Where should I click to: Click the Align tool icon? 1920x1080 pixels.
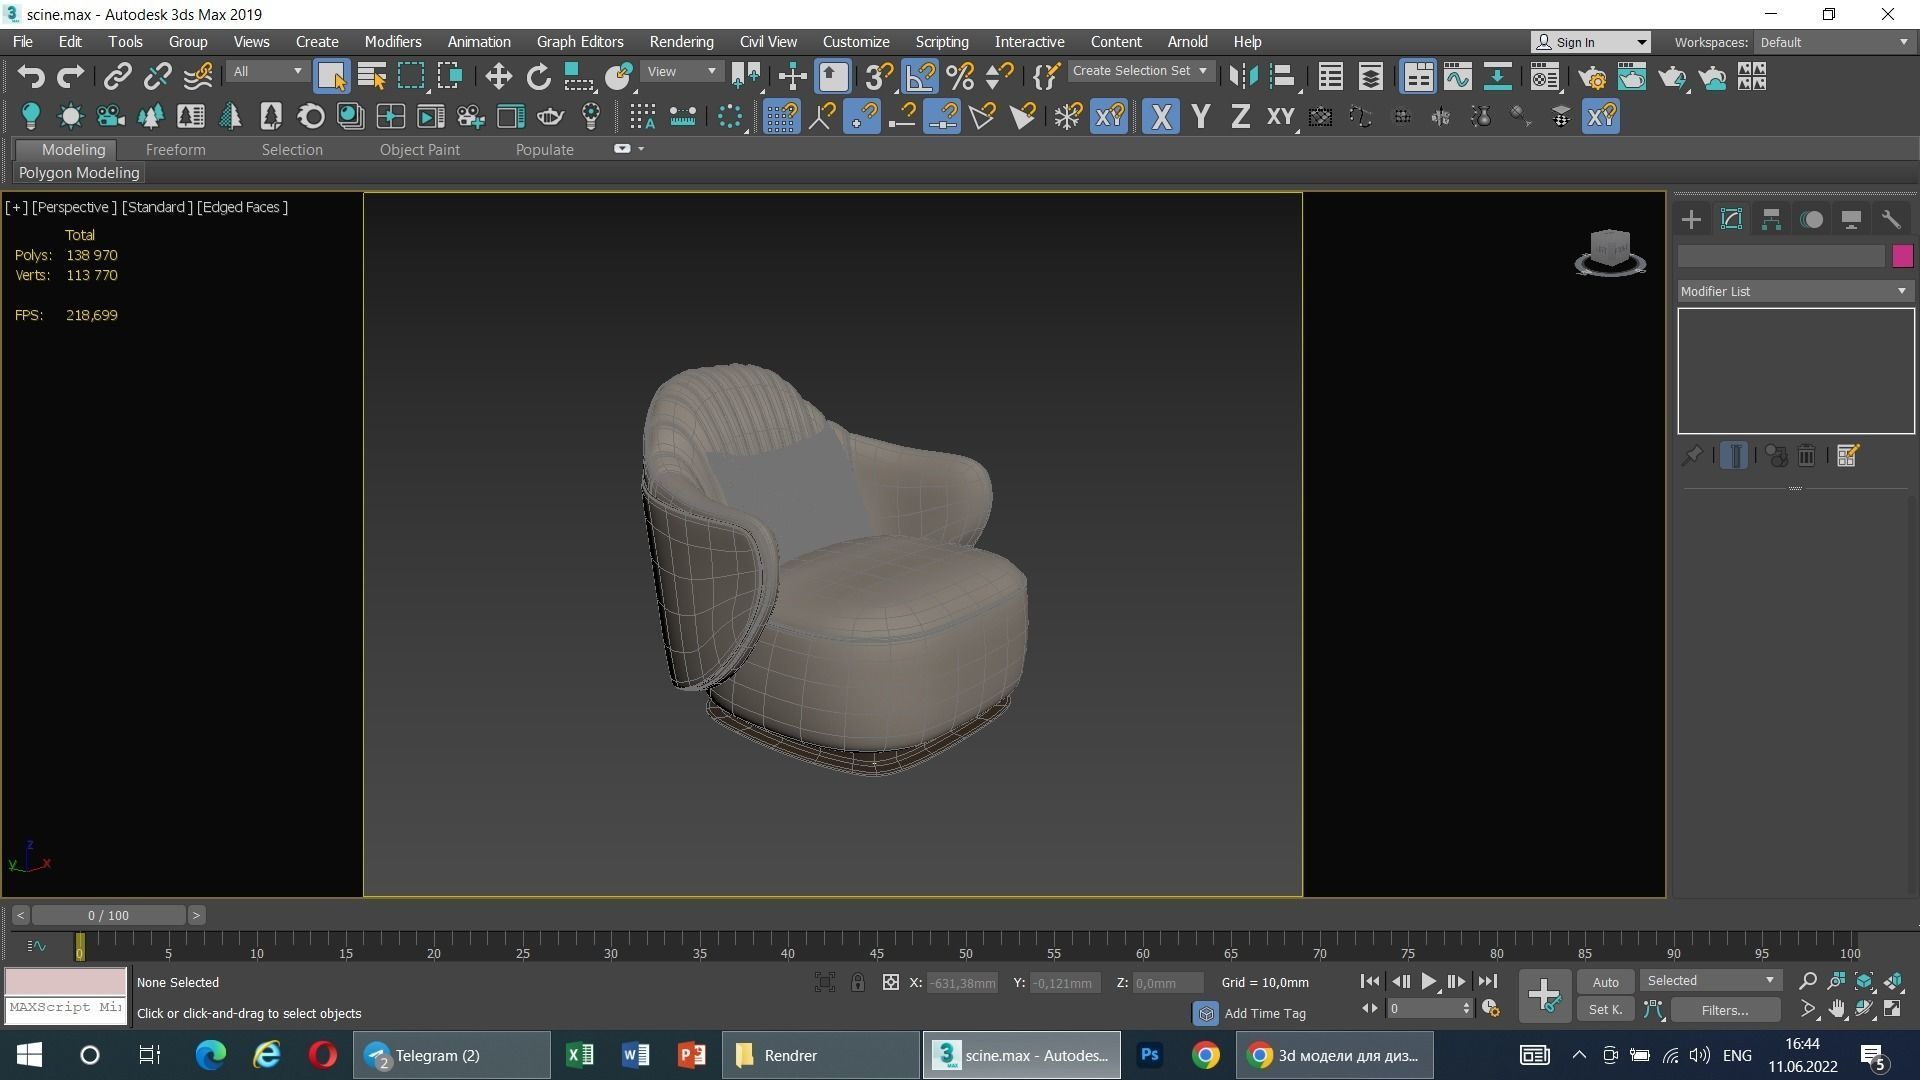pos(1283,77)
